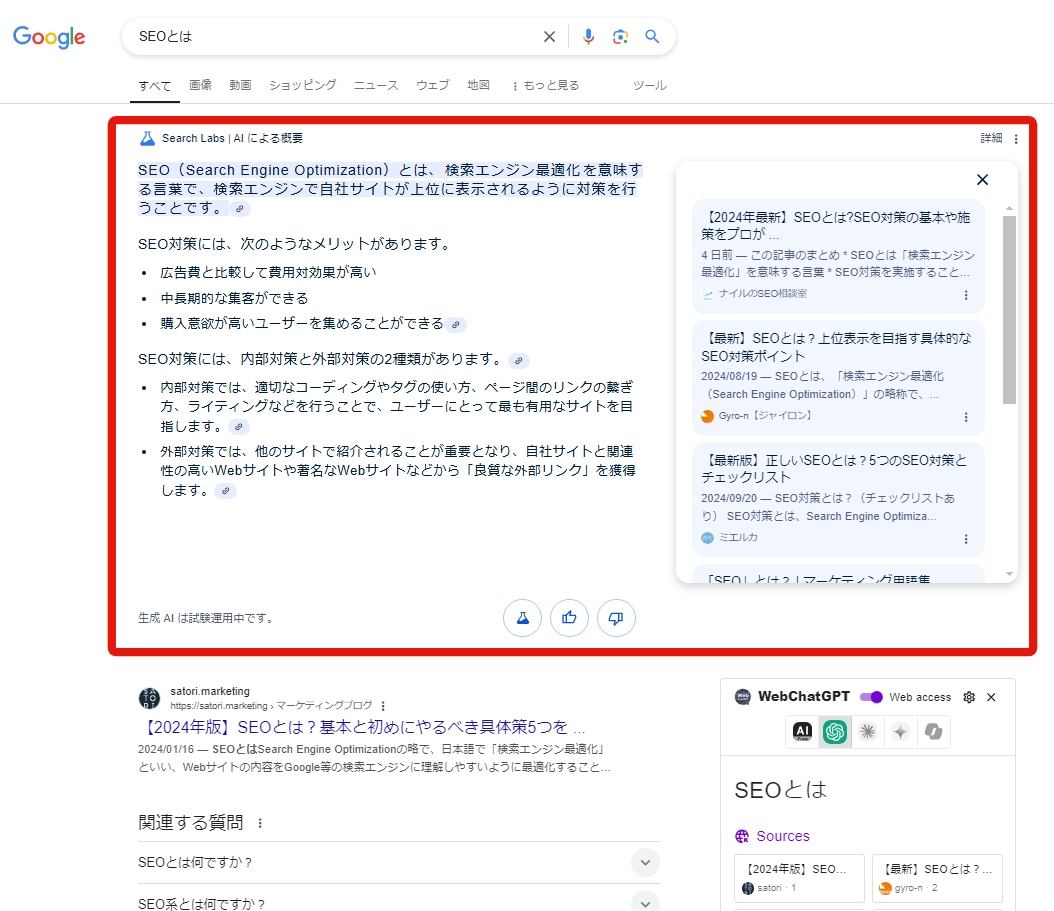
Task: Start voice search with the microphone icon
Action: tap(588, 37)
